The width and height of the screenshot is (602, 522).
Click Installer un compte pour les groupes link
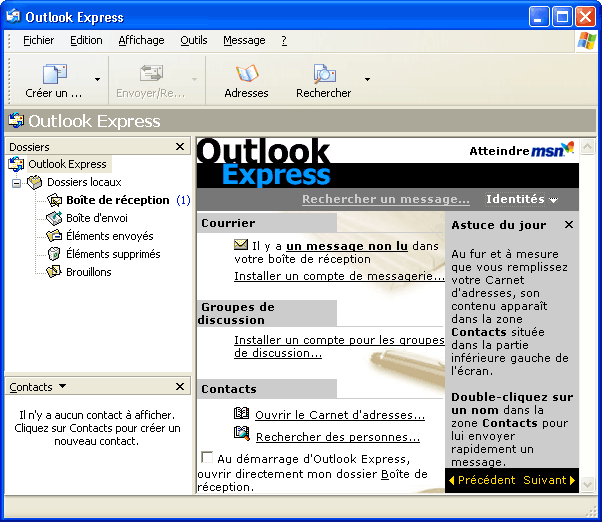(339, 347)
